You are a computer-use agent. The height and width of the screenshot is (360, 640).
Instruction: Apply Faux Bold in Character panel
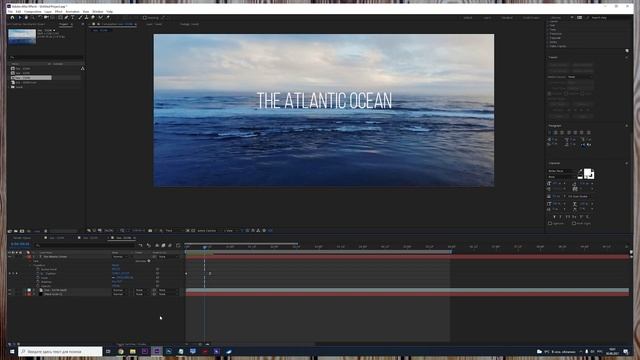click(555, 217)
